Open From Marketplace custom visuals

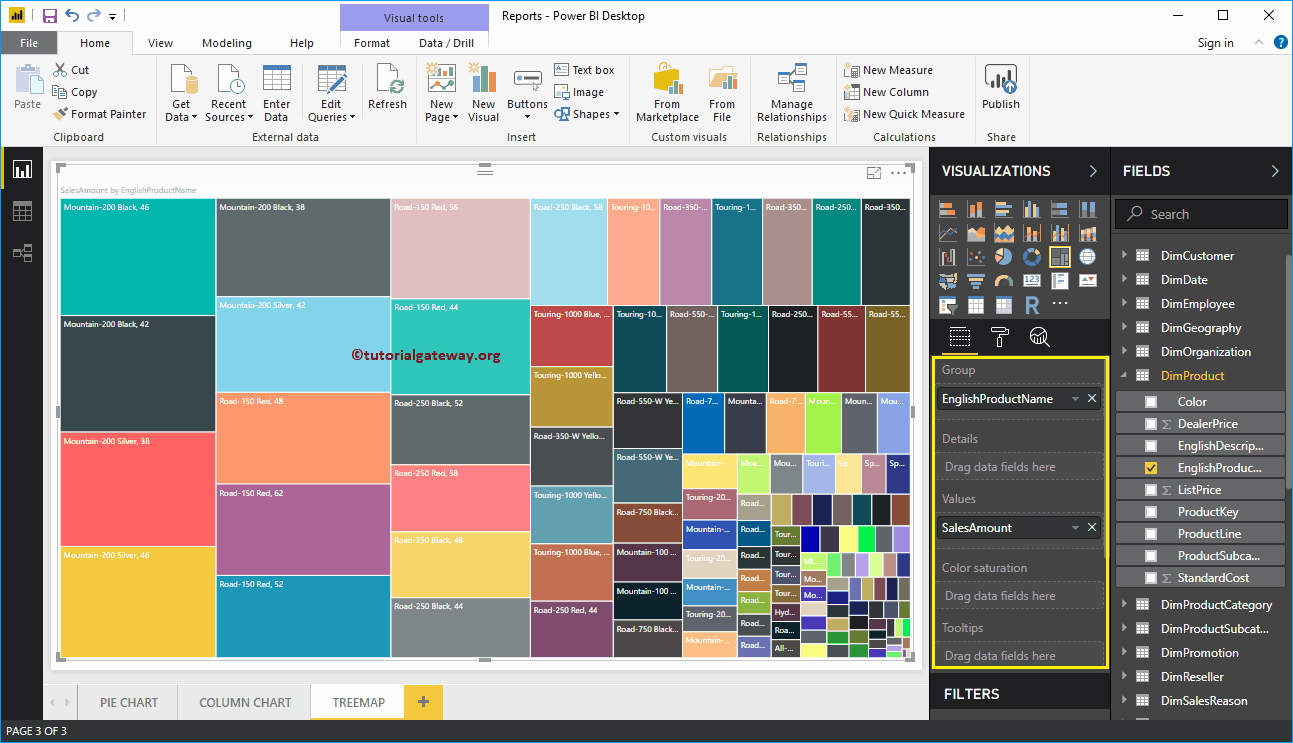point(667,93)
